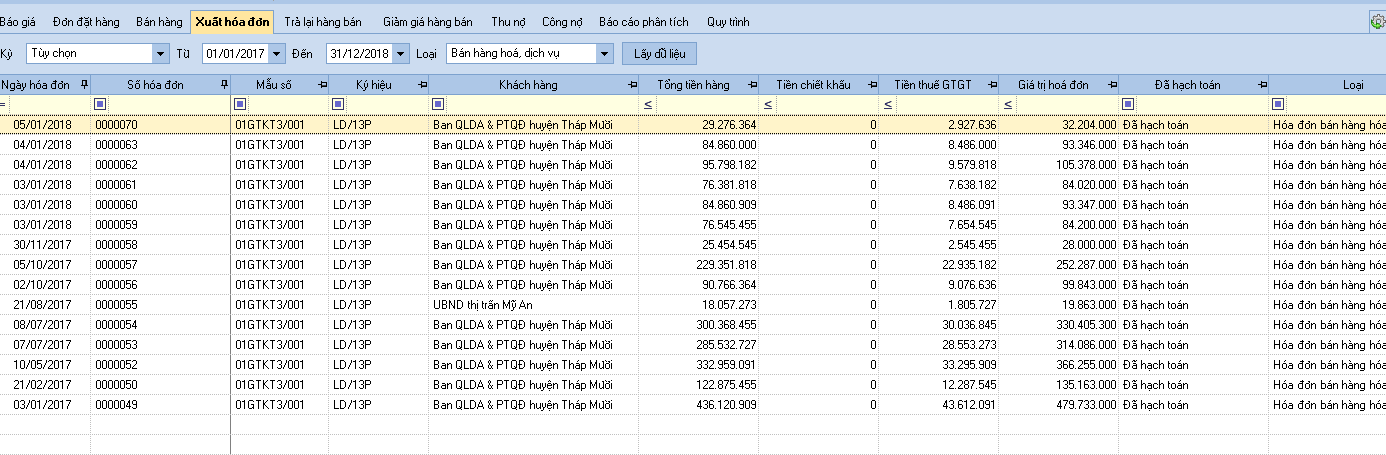The width and height of the screenshot is (1386, 455).
Task: Go to Công nợ tab
Action: (x=562, y=21)
